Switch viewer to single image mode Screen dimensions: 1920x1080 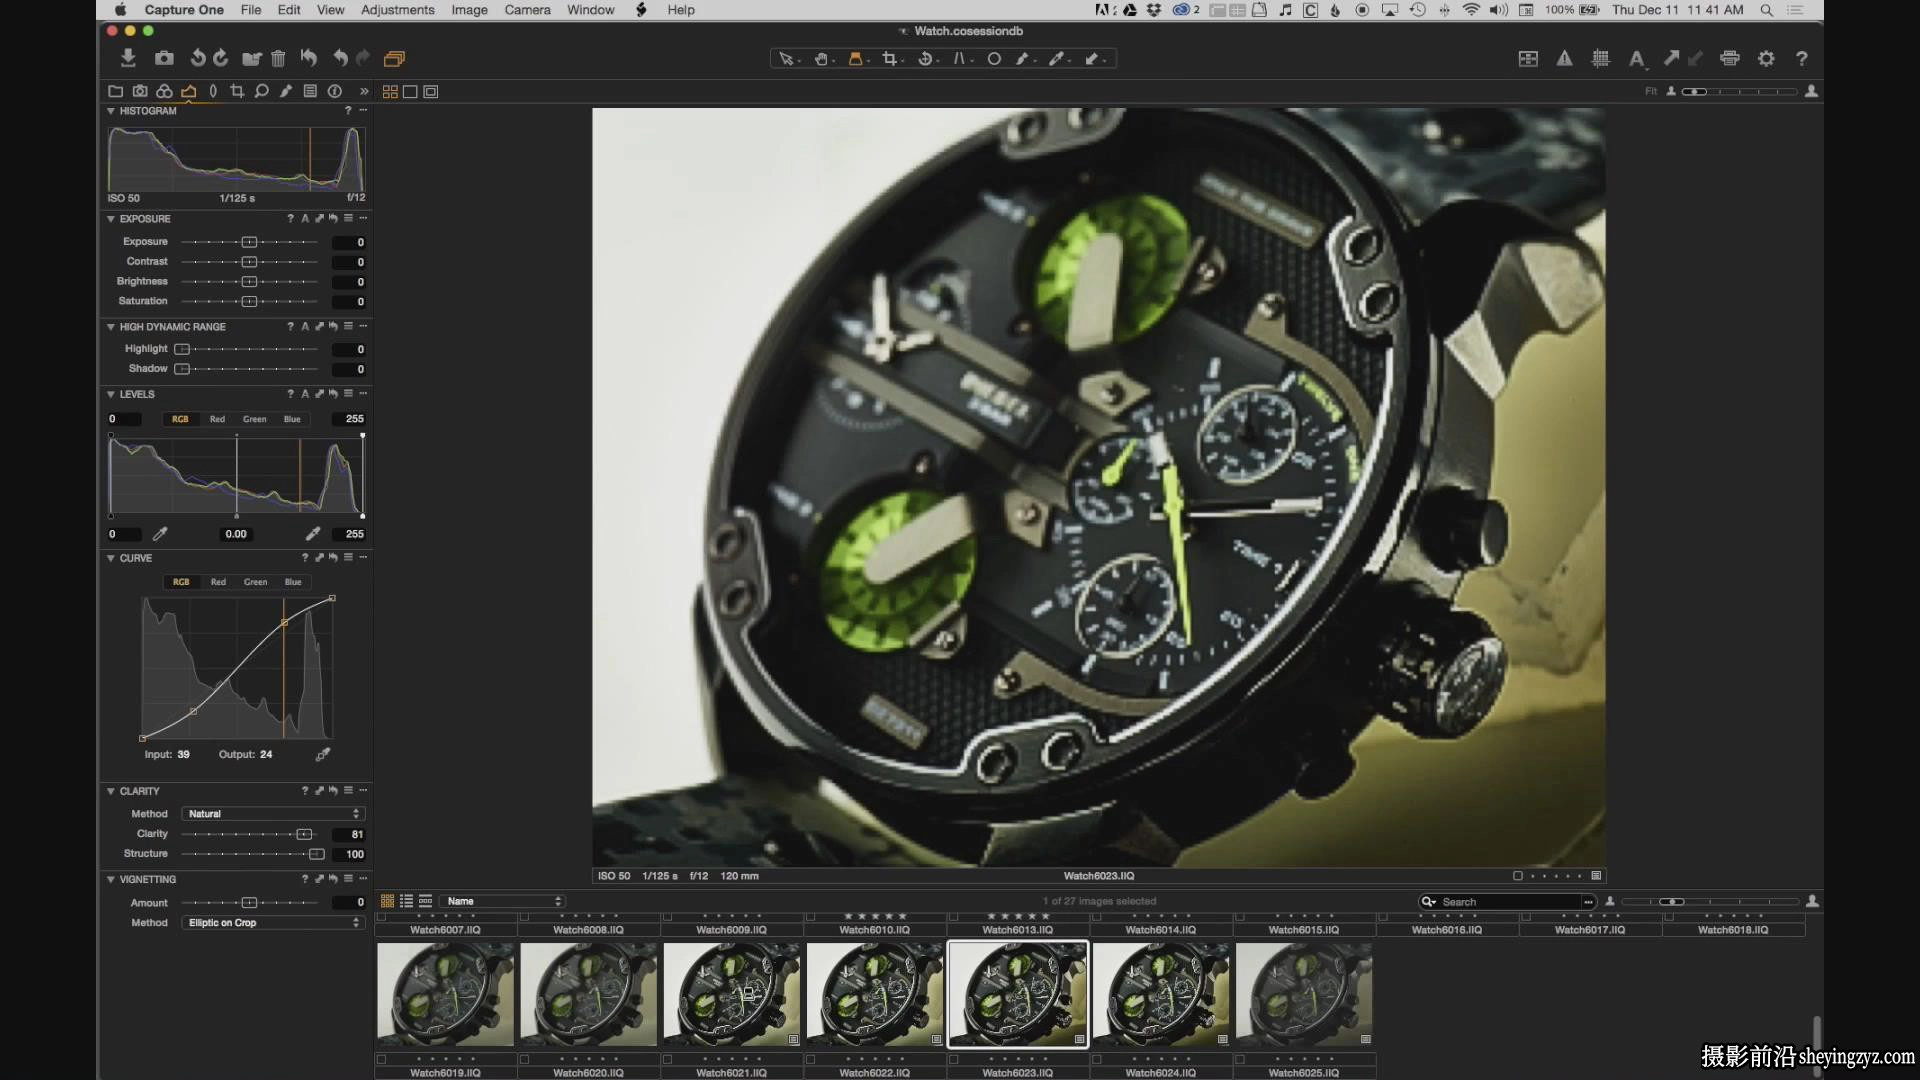410,92
